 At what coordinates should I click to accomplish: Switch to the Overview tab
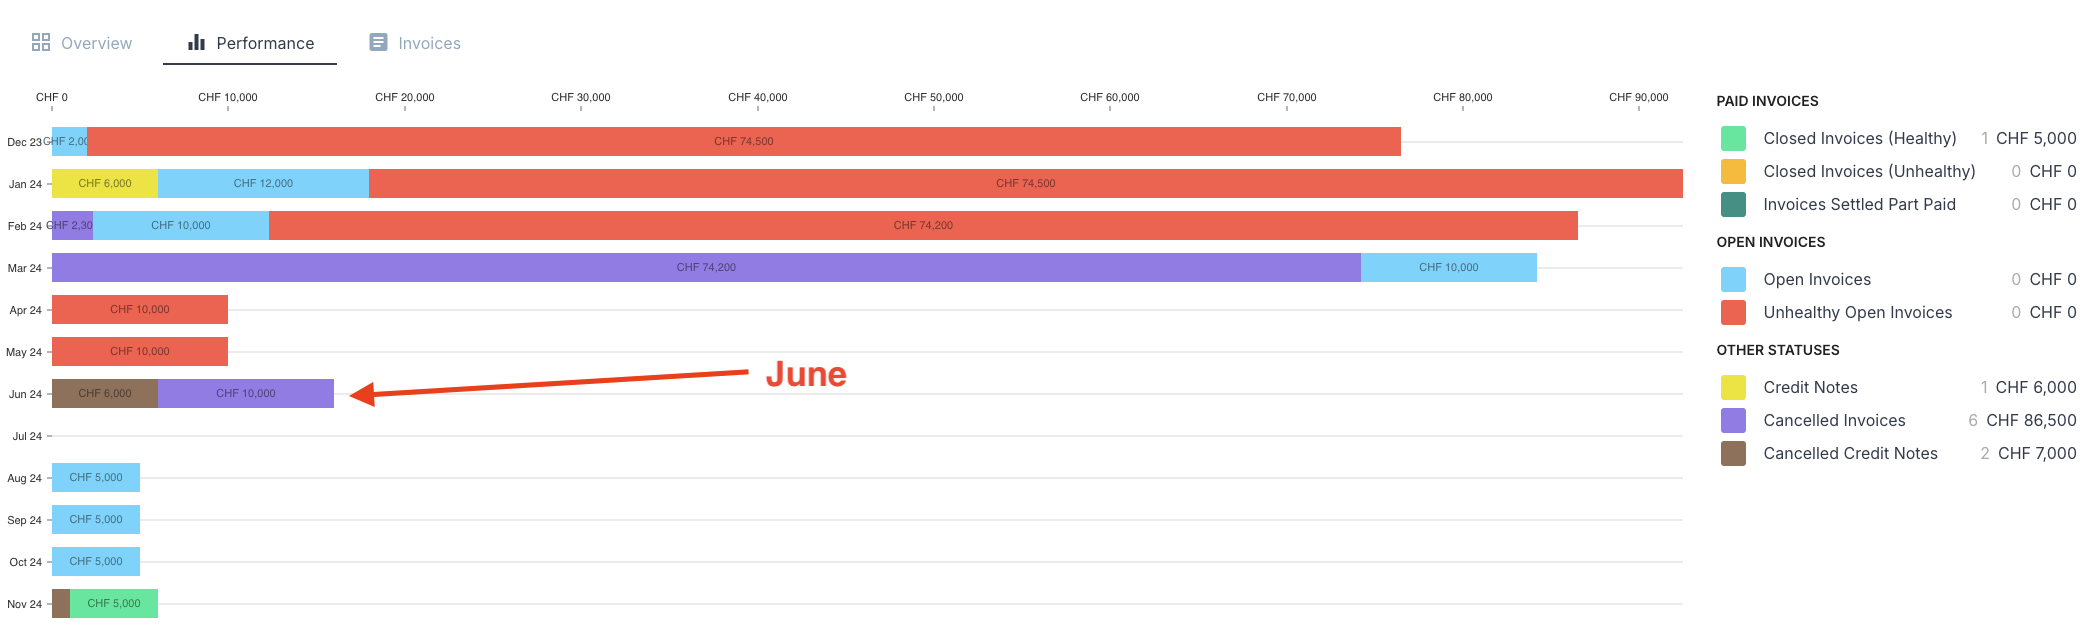click(x=96, y=42)
